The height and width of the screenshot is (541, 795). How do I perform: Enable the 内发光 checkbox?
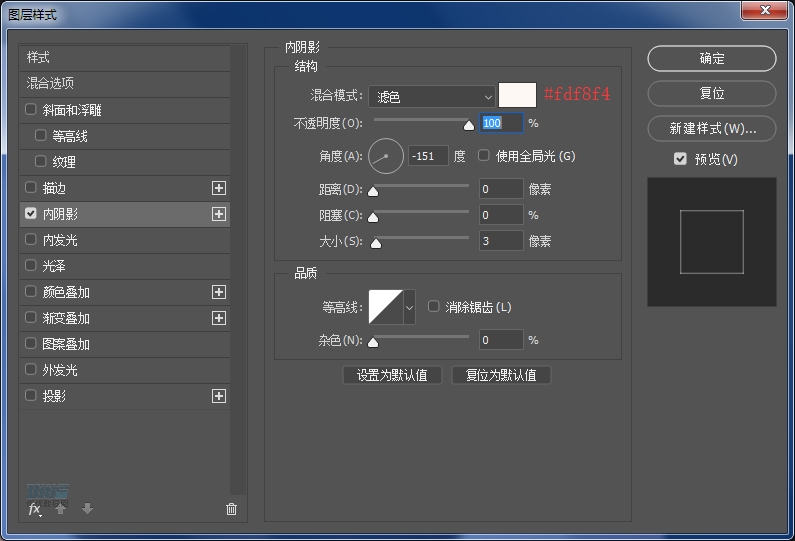(x=31, y=239)
